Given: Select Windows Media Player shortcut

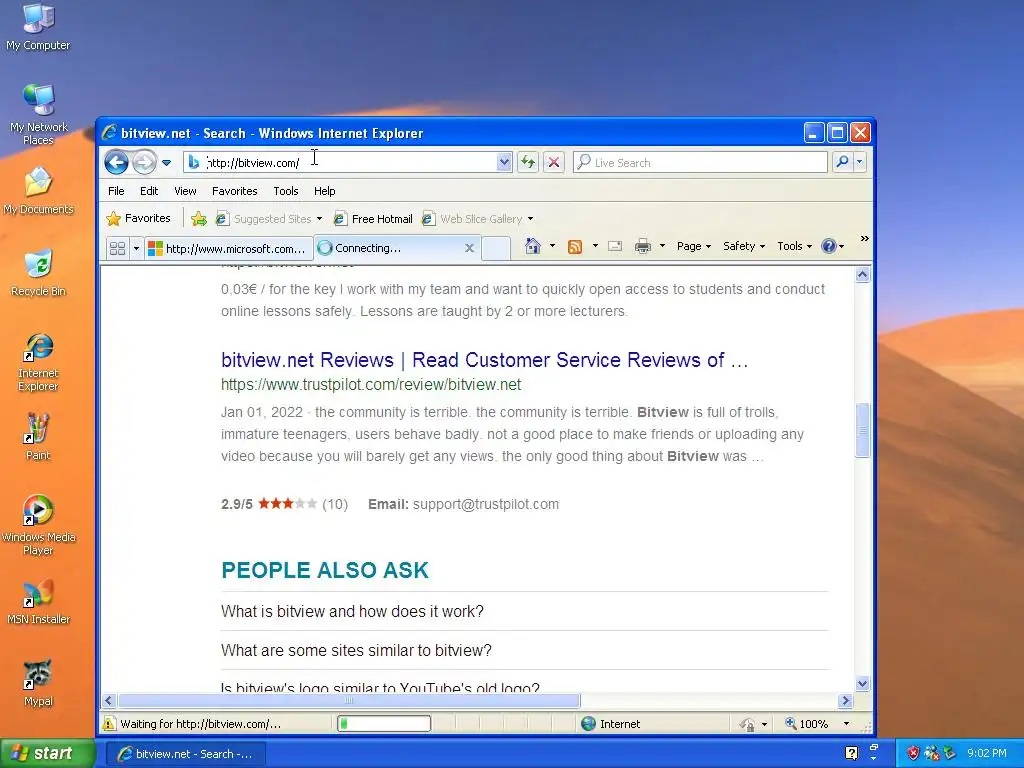Looking at the screenshot, I should tap(38, 525).
